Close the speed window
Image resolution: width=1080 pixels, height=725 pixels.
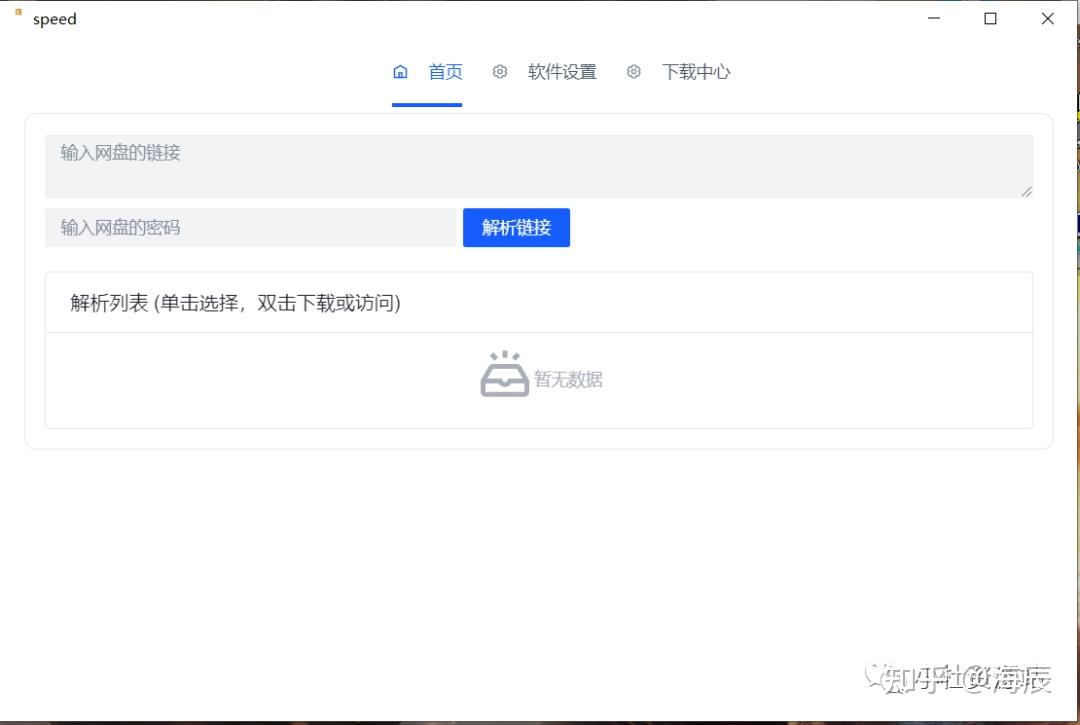[x=1048, y=19]
